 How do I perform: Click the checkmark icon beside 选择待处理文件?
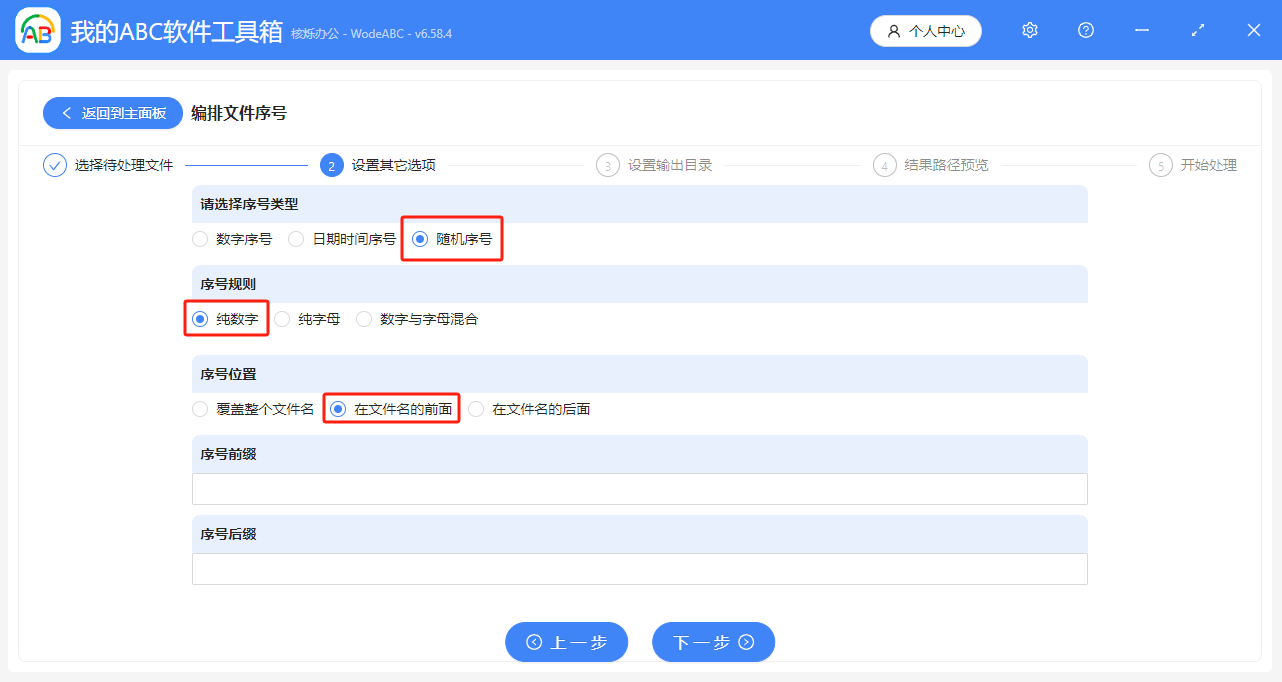(55, 164)
